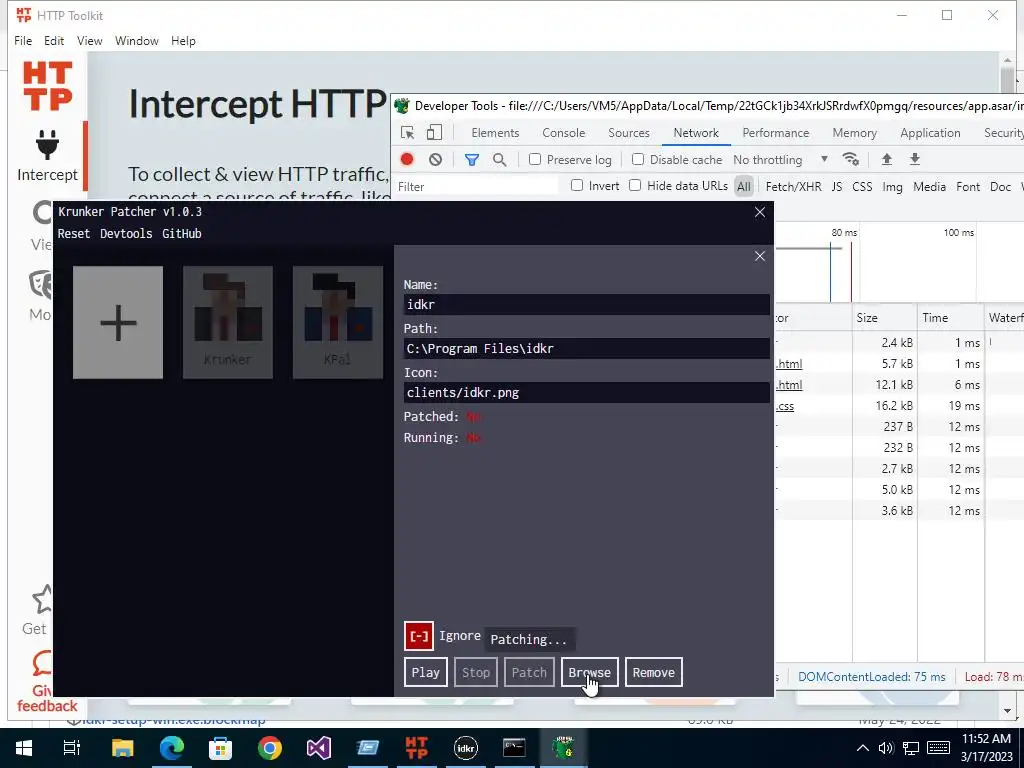Open the Help menu in HTTP Toolkit

183,40
